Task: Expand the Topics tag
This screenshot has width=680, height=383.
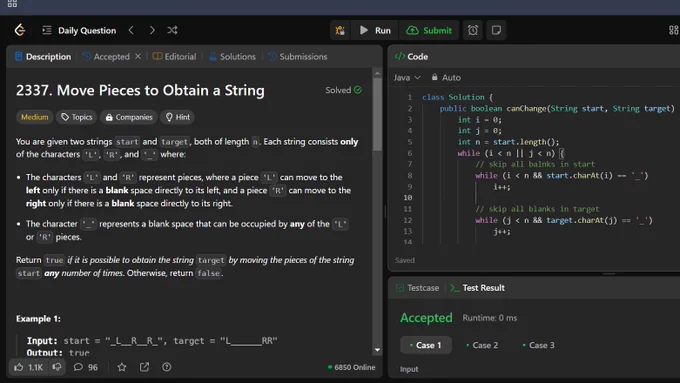Action: coord(76,117)
